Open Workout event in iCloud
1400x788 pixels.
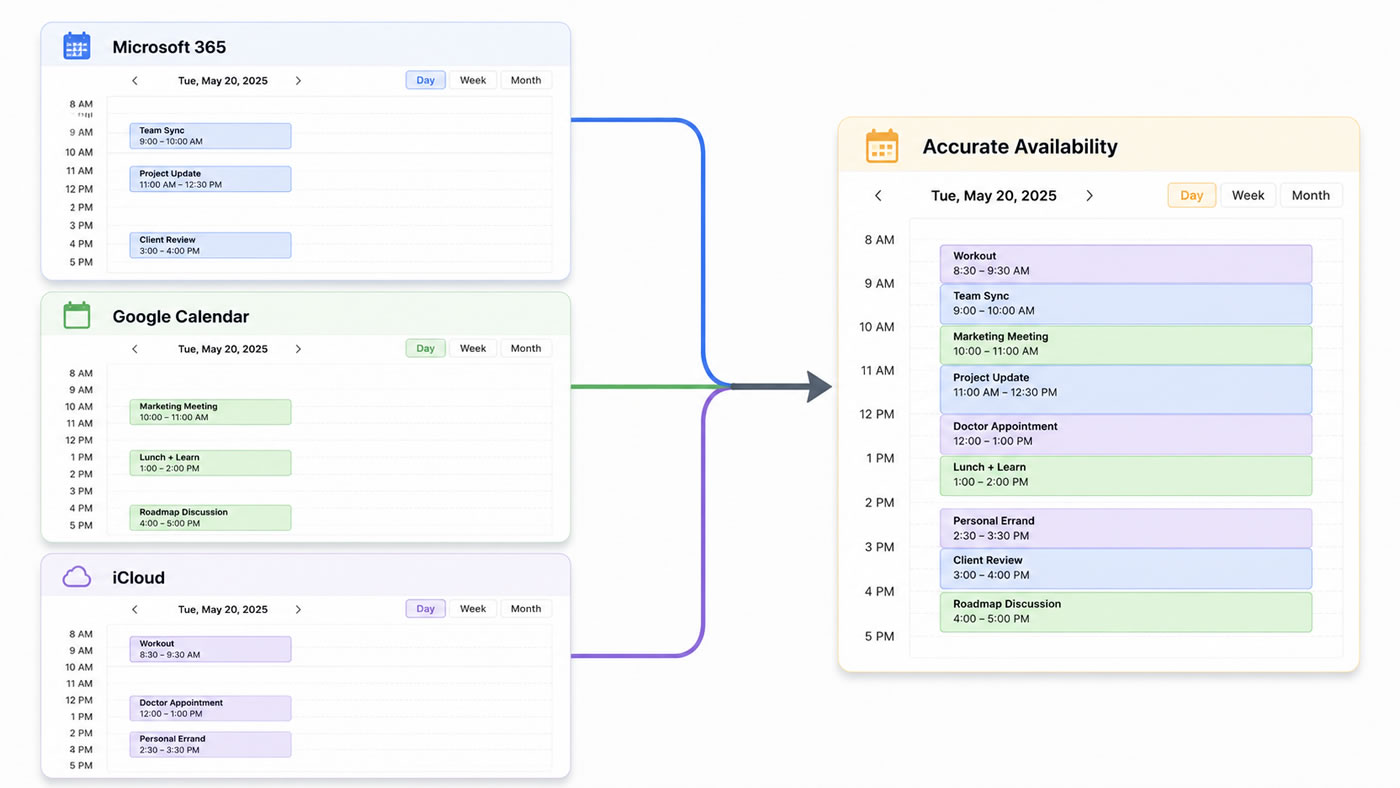click(x=210, y=649)
